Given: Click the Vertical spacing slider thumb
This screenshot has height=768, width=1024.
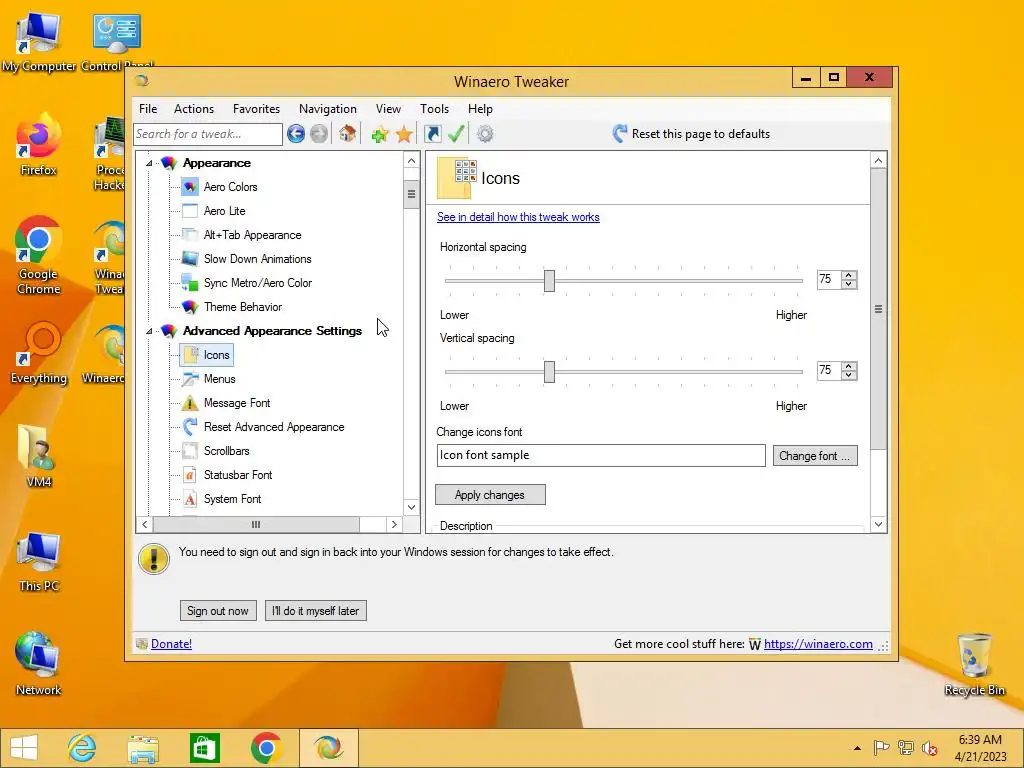Looking at the screenshot, I should 549,372.
